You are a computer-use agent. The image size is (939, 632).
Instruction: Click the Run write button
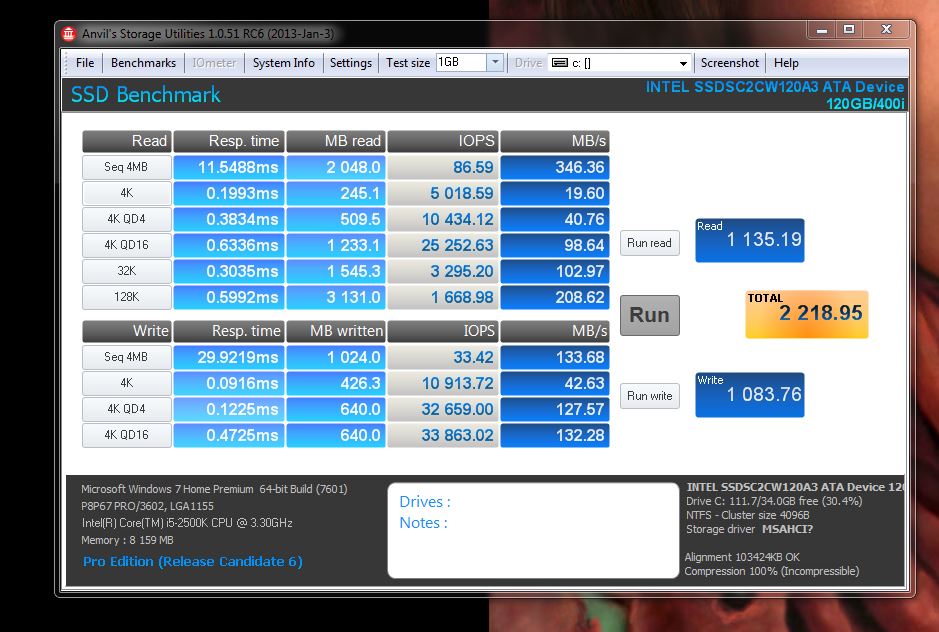click(x=650, y=396)
